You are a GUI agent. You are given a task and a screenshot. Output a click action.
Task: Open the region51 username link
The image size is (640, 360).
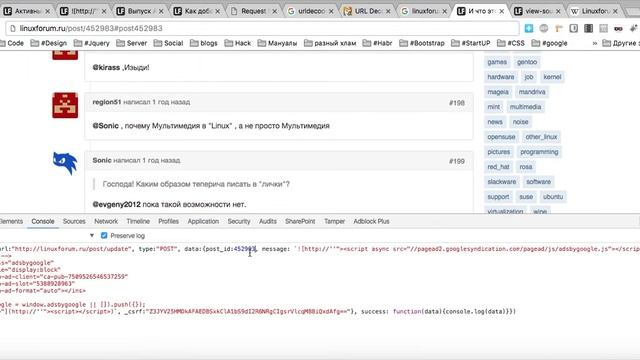[107, 102]
